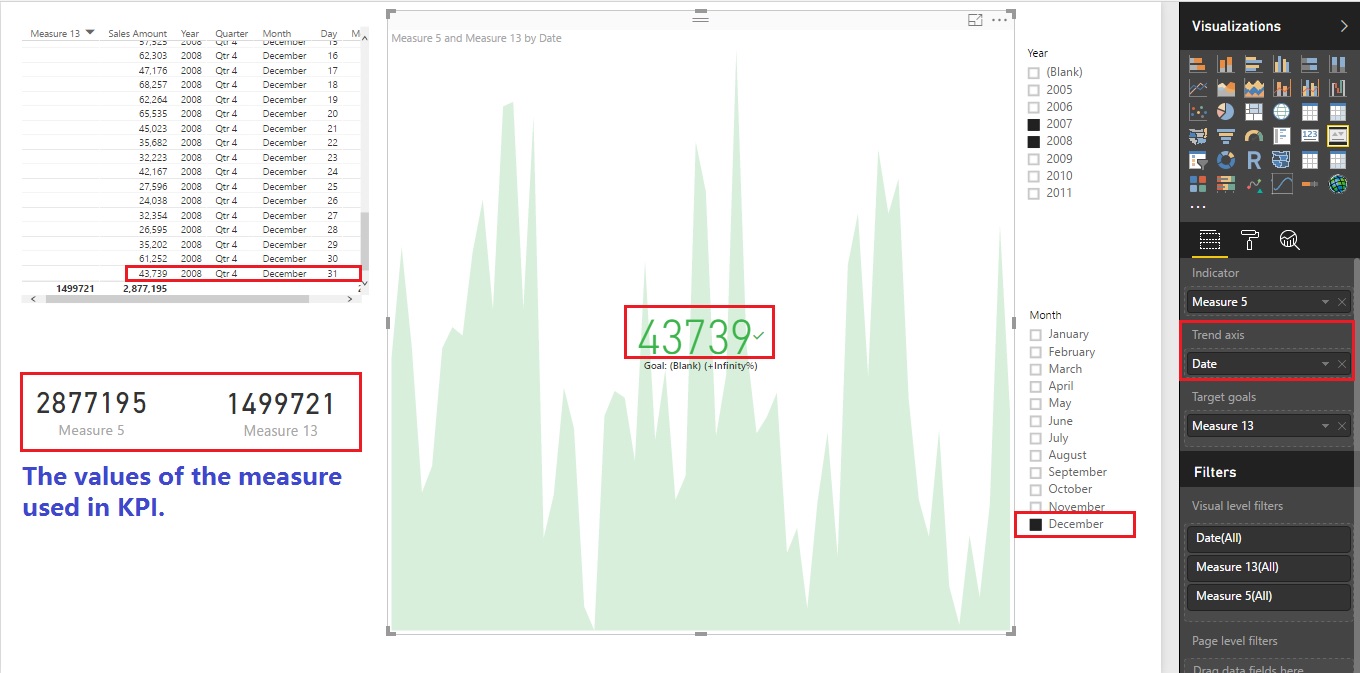
Task: Switch to the Fields well tab
Action: click(x=1210, y=240)
